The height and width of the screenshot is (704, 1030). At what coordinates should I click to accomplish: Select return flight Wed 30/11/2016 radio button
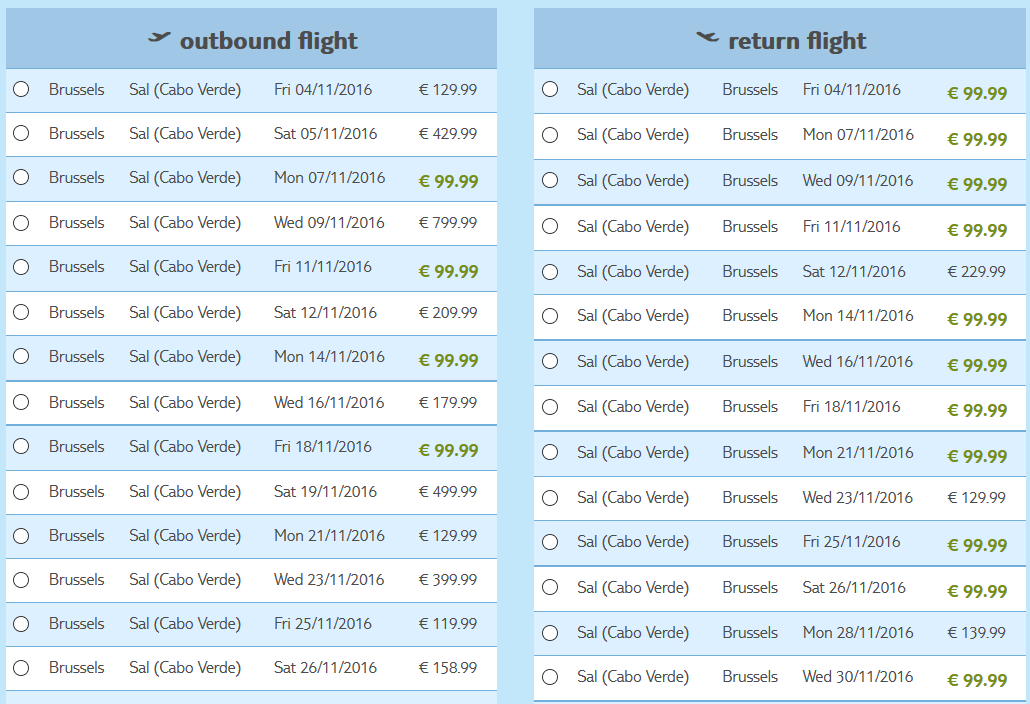coord(550,676)
